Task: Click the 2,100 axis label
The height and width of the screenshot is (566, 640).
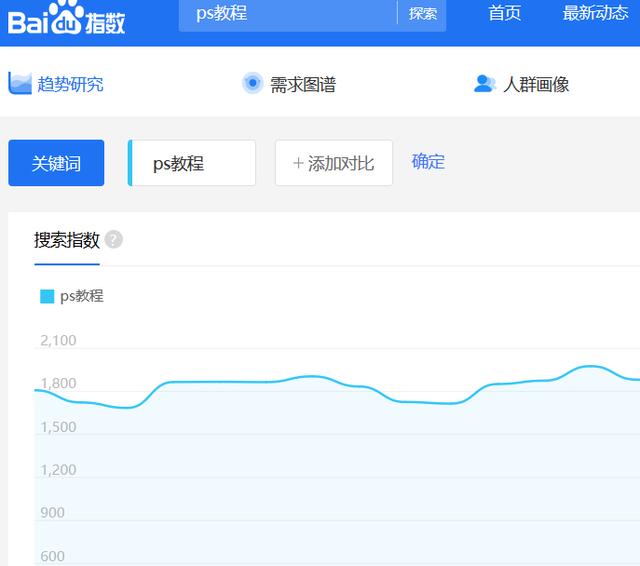Action: tap(58, 340)
